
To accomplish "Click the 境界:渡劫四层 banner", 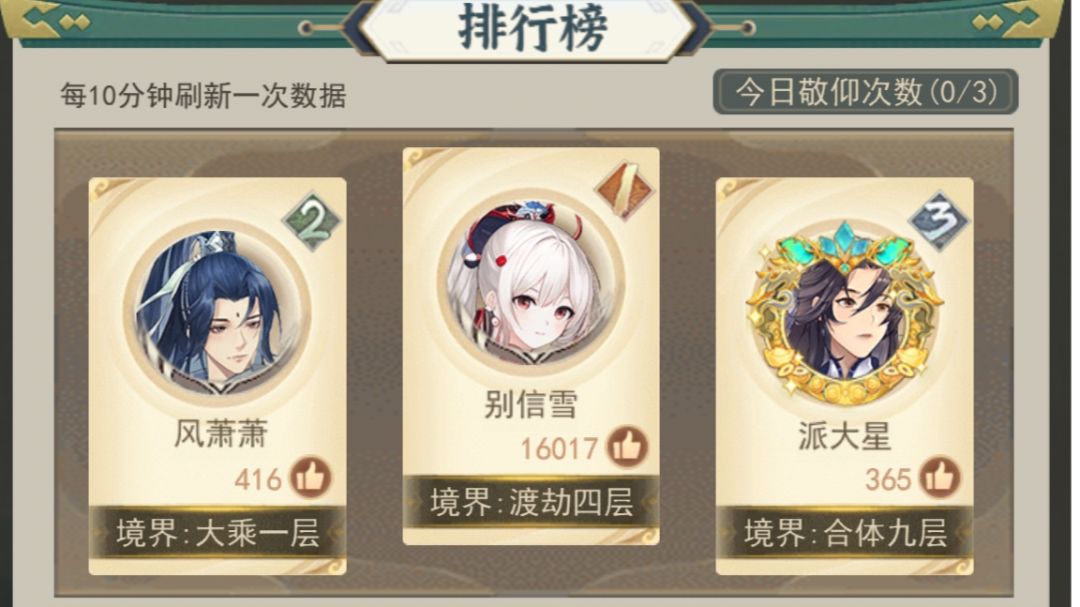I will point(531,502).
